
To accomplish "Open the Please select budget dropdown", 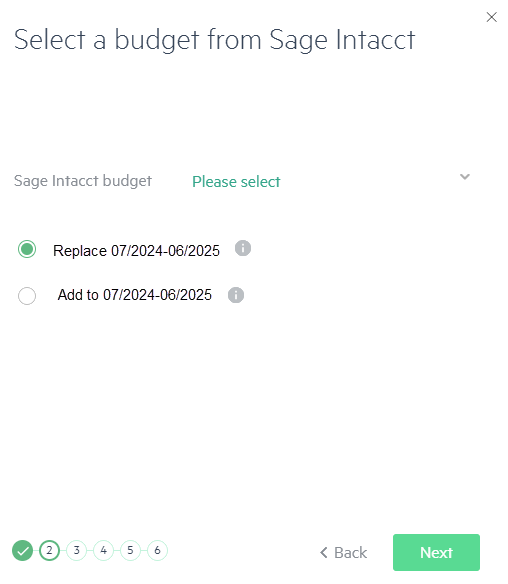I will (x=331, y=181).
